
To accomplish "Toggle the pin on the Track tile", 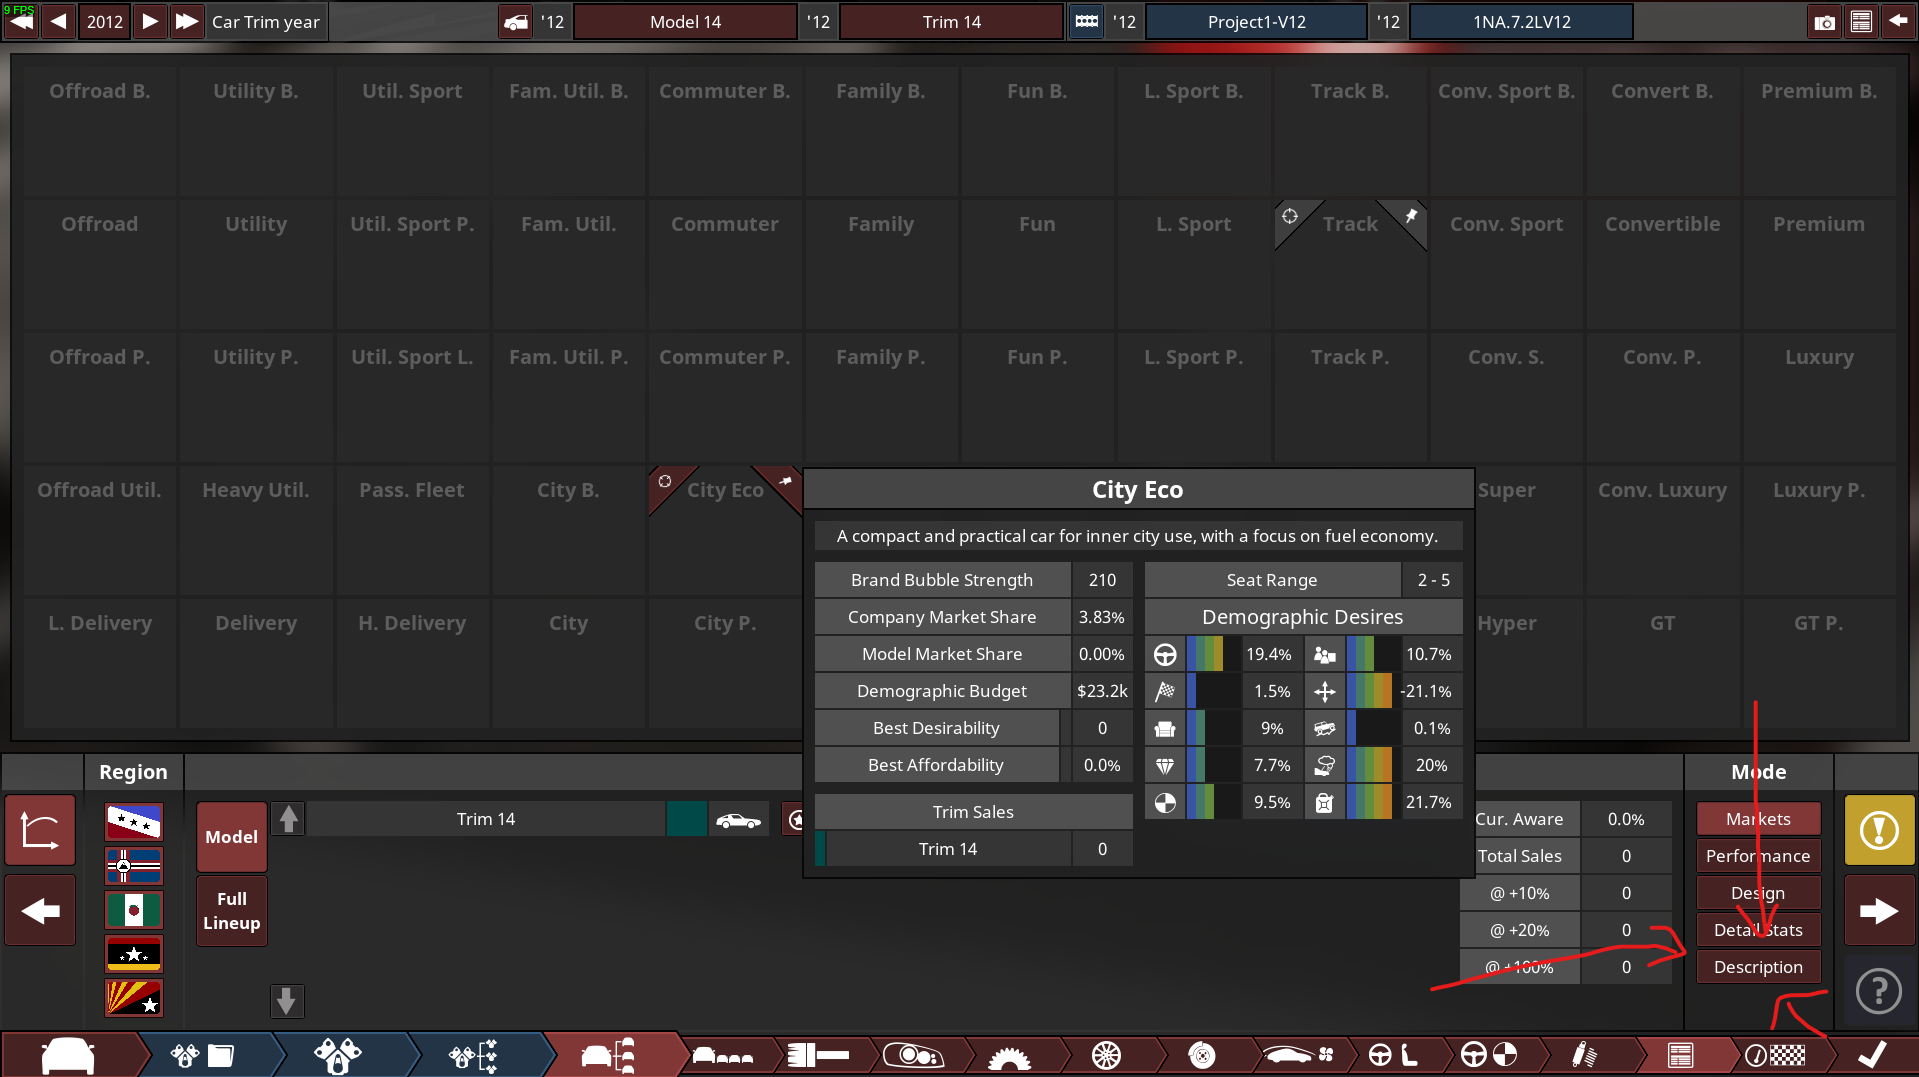I will pyautogui.click(x=1411, y=216).
